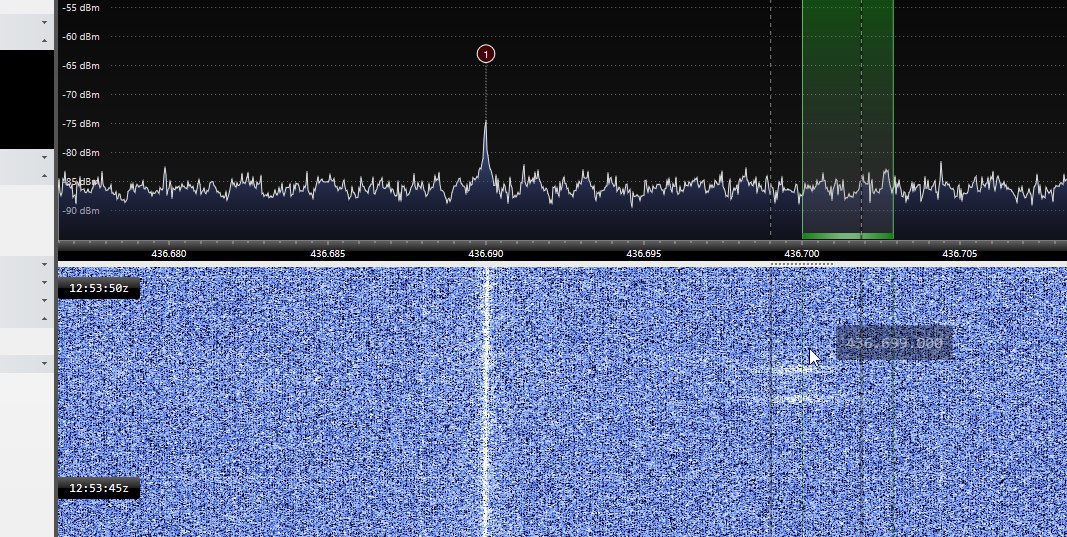The image size is (1067, 537).
Task: Click 436.705 on the frequency ruler
Action: [x=960, y=254]
